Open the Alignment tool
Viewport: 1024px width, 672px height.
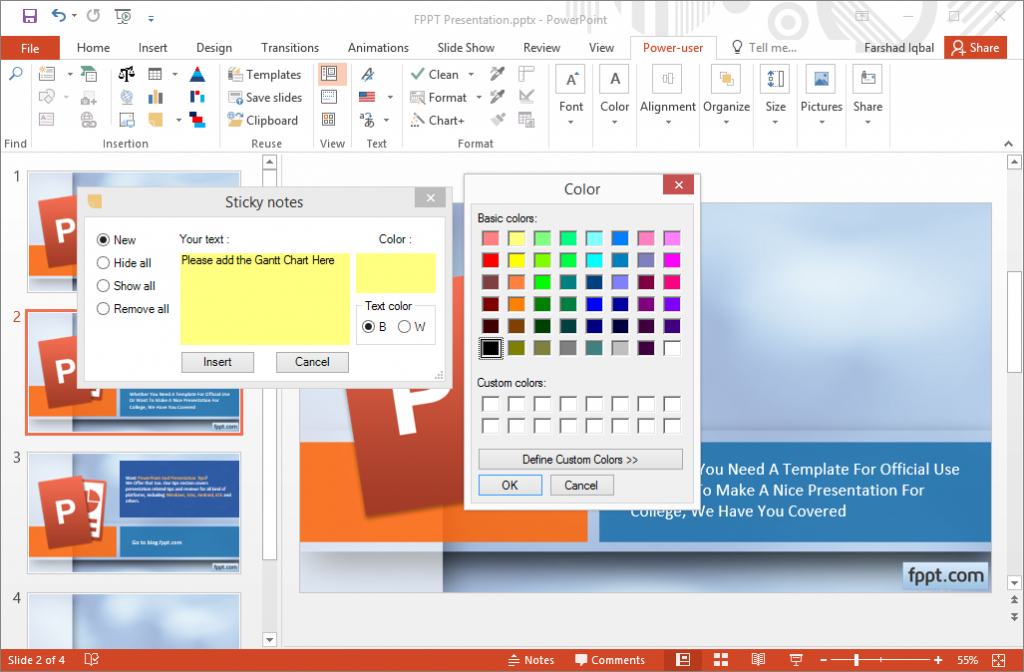point(670,93)
